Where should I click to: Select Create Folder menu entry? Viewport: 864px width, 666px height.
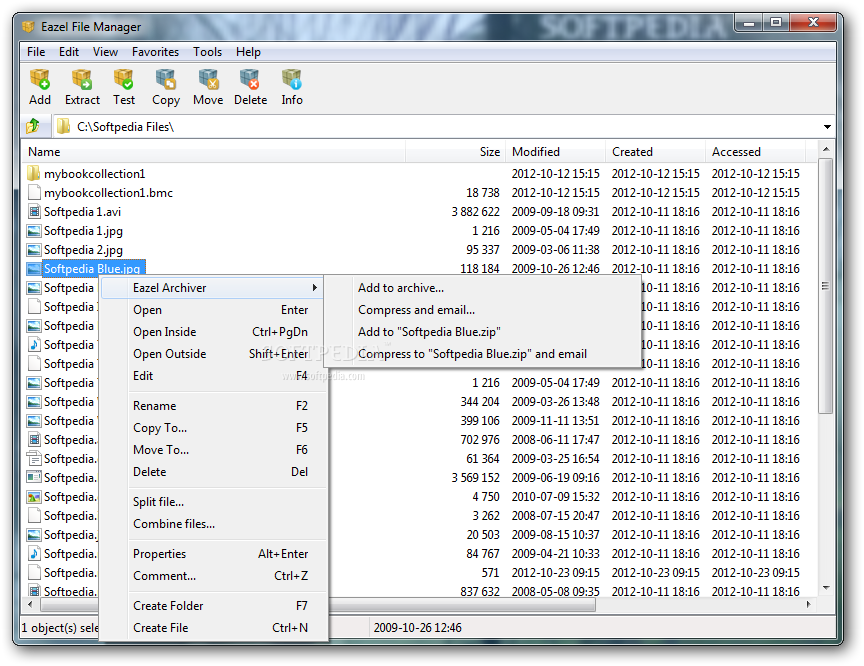(213, 605)
